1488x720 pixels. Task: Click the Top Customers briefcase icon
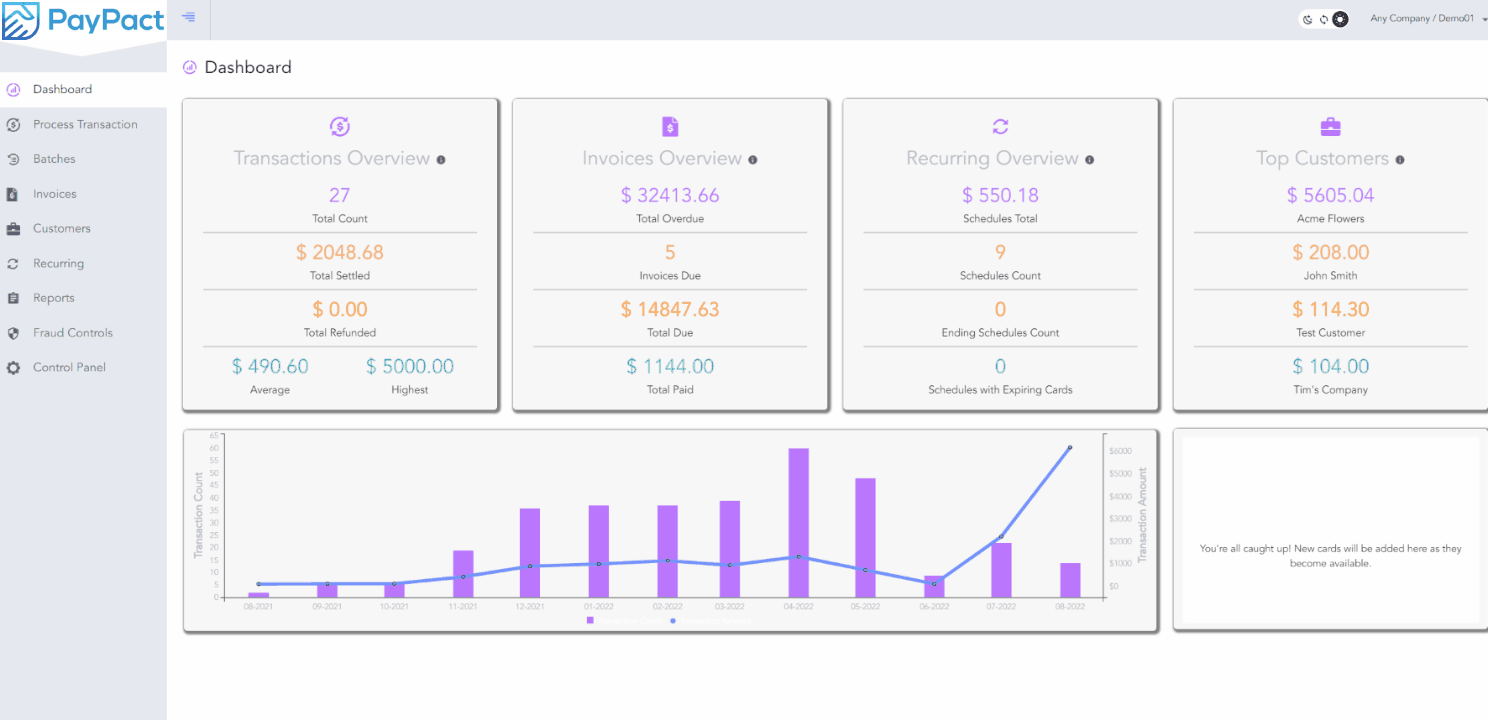(1330, 126)
